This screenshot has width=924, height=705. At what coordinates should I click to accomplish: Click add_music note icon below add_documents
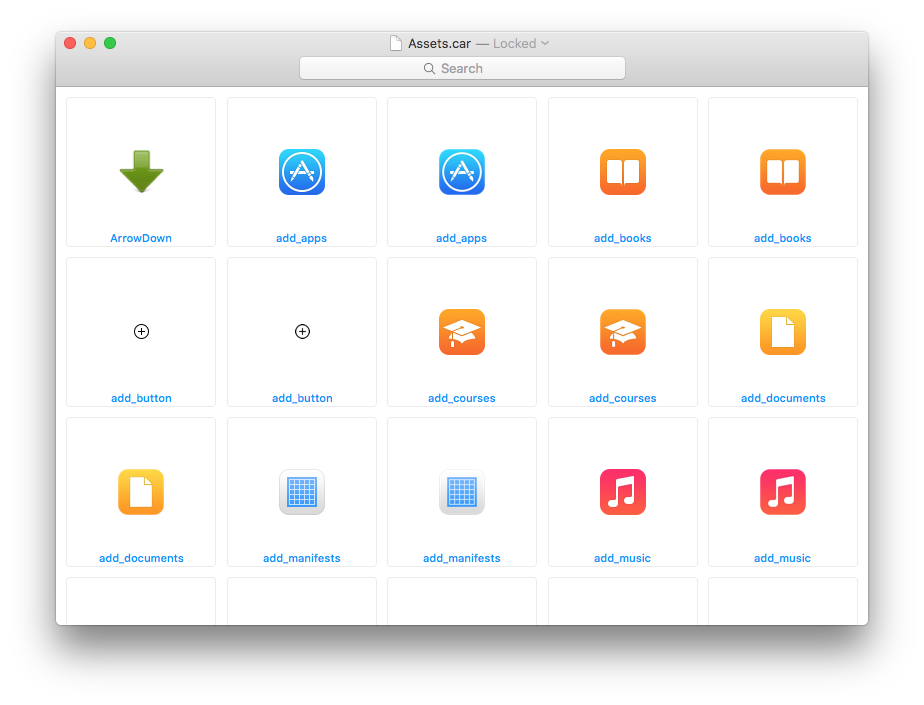(783, 492)
